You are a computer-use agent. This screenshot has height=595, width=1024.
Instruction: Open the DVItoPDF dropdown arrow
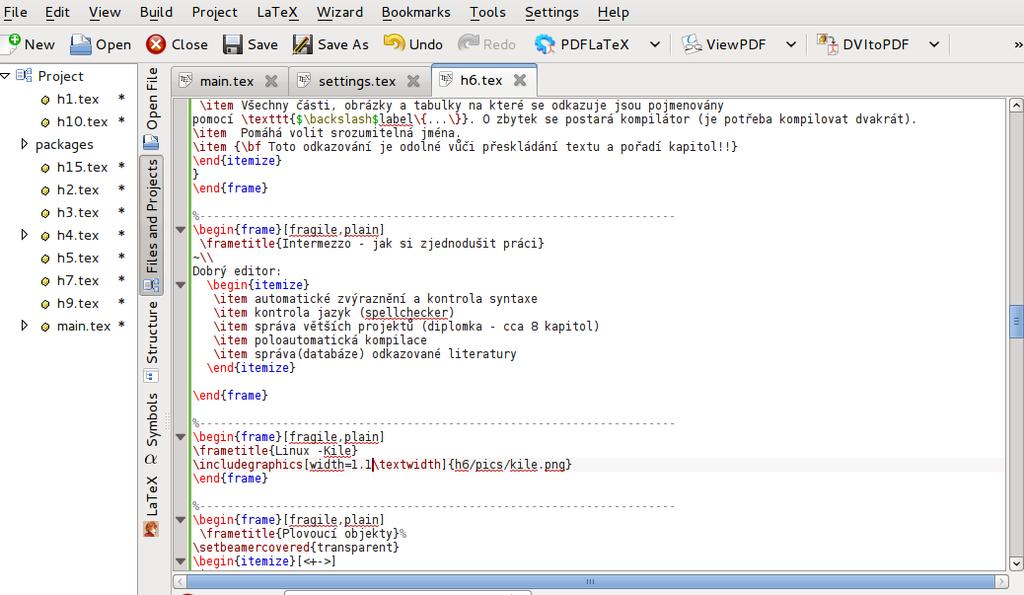pyautogui.click(x=935, y=44)
